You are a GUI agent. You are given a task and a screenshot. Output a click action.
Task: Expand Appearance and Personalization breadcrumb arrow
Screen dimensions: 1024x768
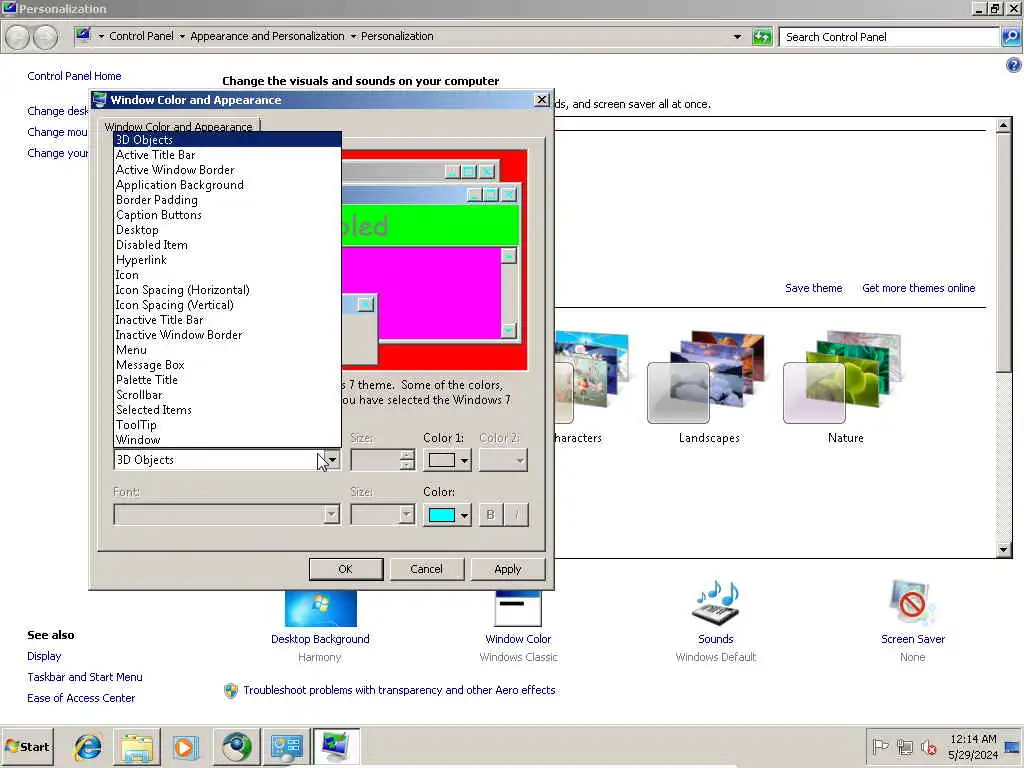click(x=353, y=37)
